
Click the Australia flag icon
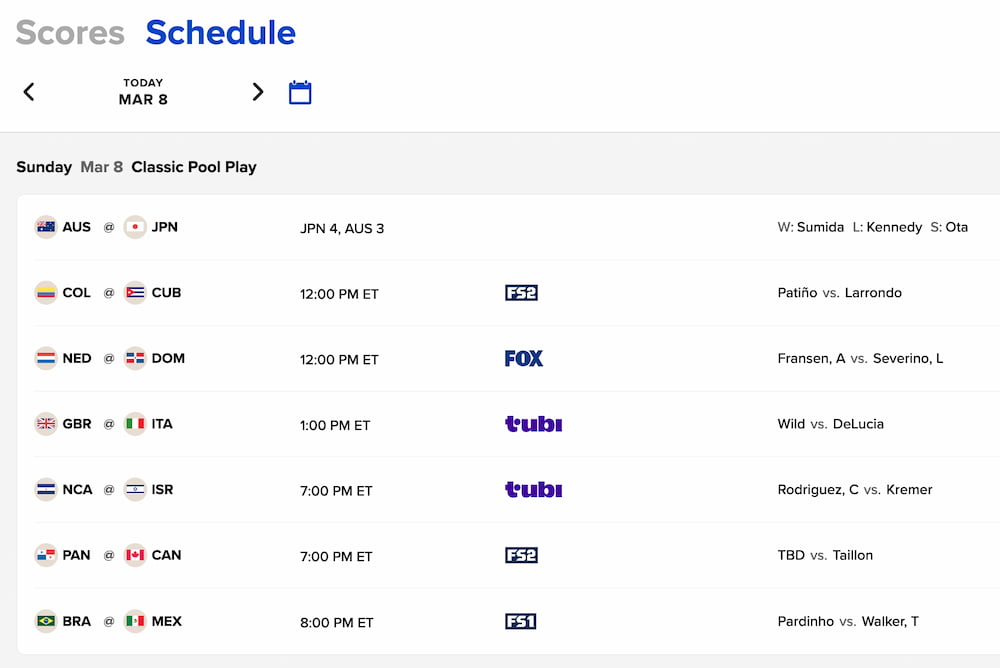46,227
